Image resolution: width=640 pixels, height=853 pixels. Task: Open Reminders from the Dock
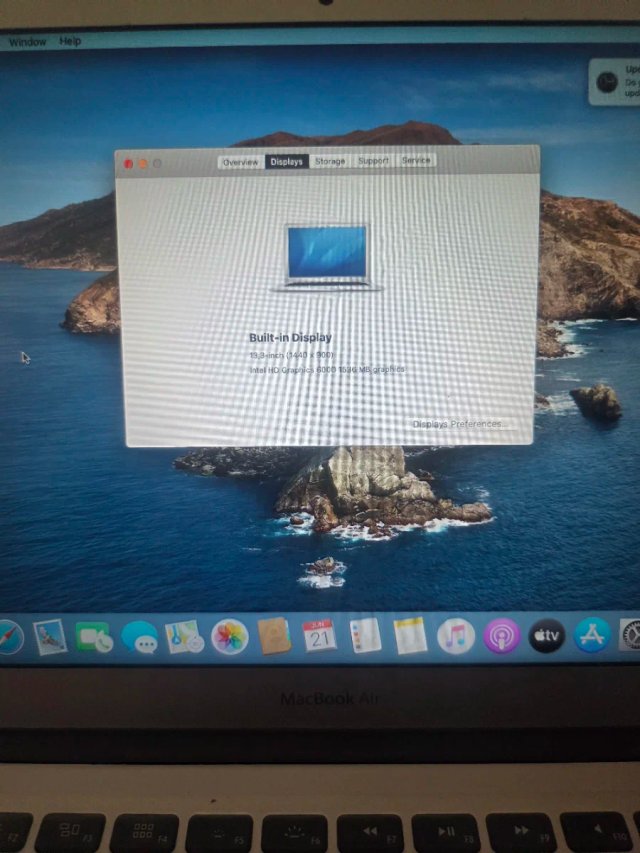365,635
